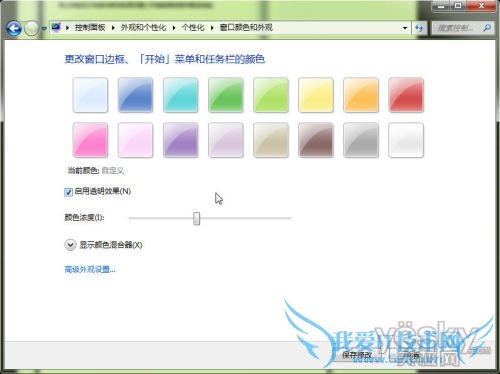Viewport: 500px width, 374px height.
Task: Expand arrow after 控制面板 breadcrumb
Action: point(113,28)
